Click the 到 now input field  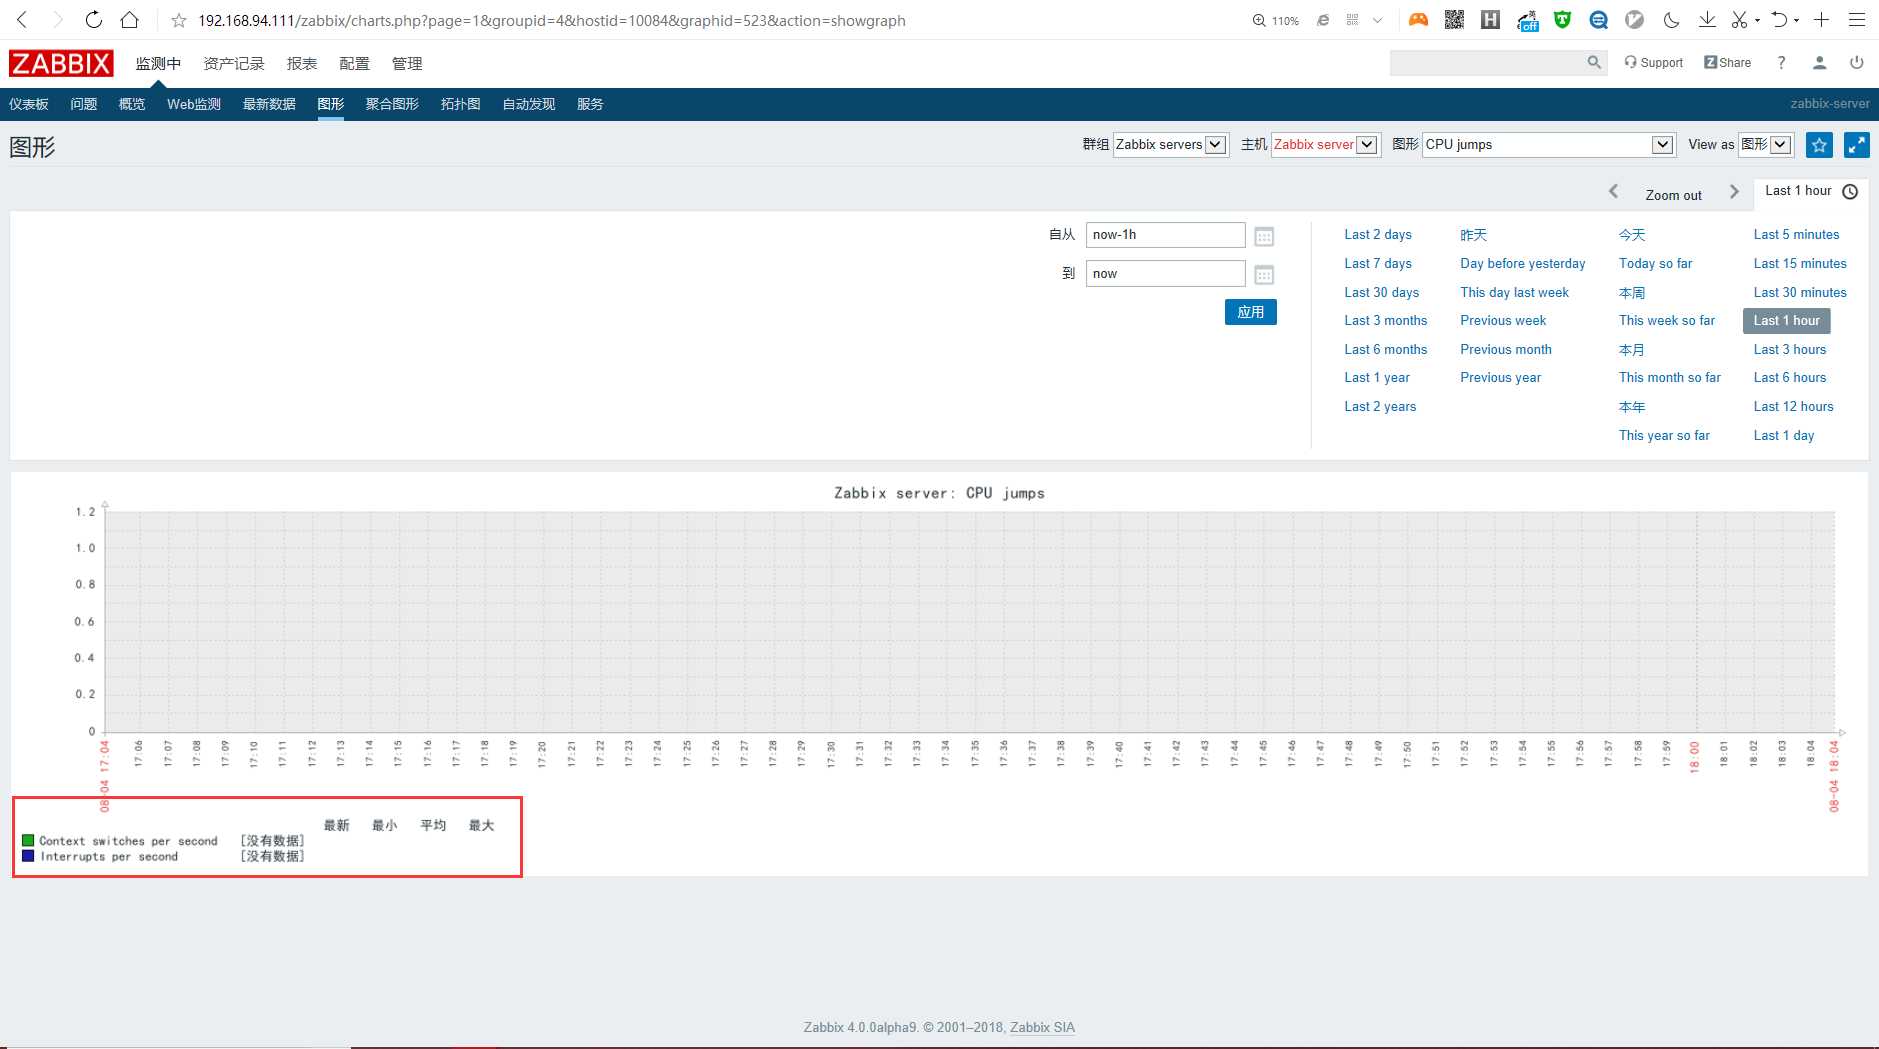point(1166,274)
